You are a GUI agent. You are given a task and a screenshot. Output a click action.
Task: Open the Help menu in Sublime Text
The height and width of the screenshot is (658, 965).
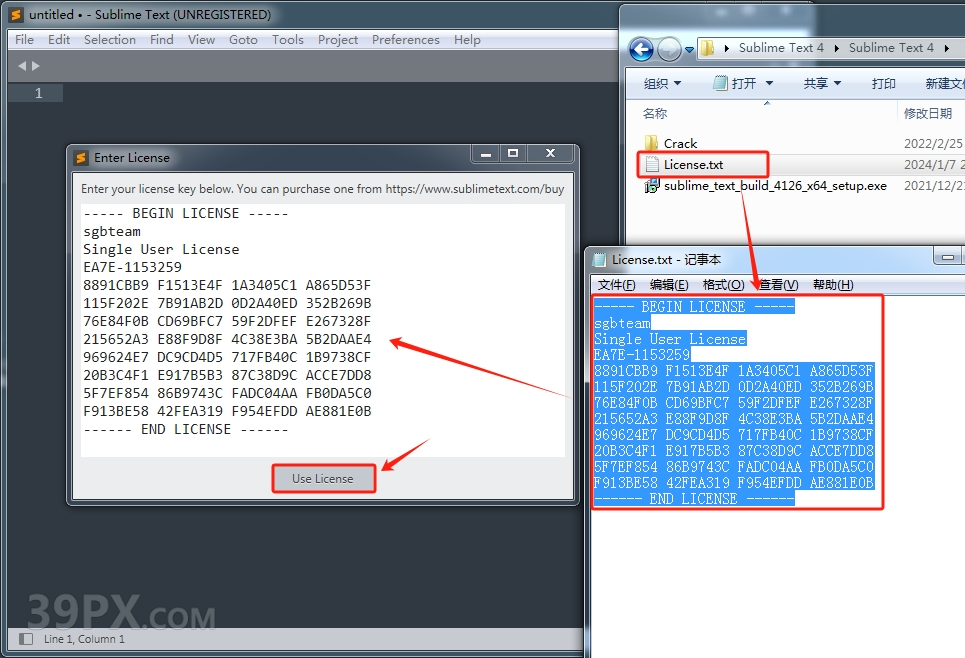(467, 39)
